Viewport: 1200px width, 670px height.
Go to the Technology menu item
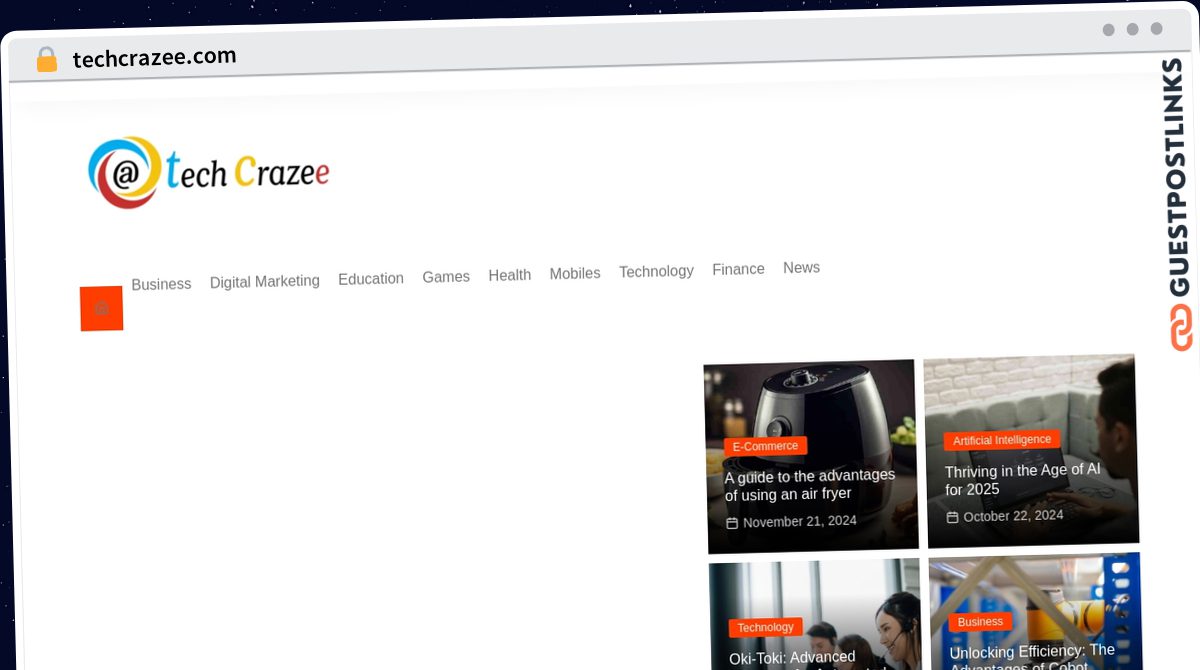point(656,271)
